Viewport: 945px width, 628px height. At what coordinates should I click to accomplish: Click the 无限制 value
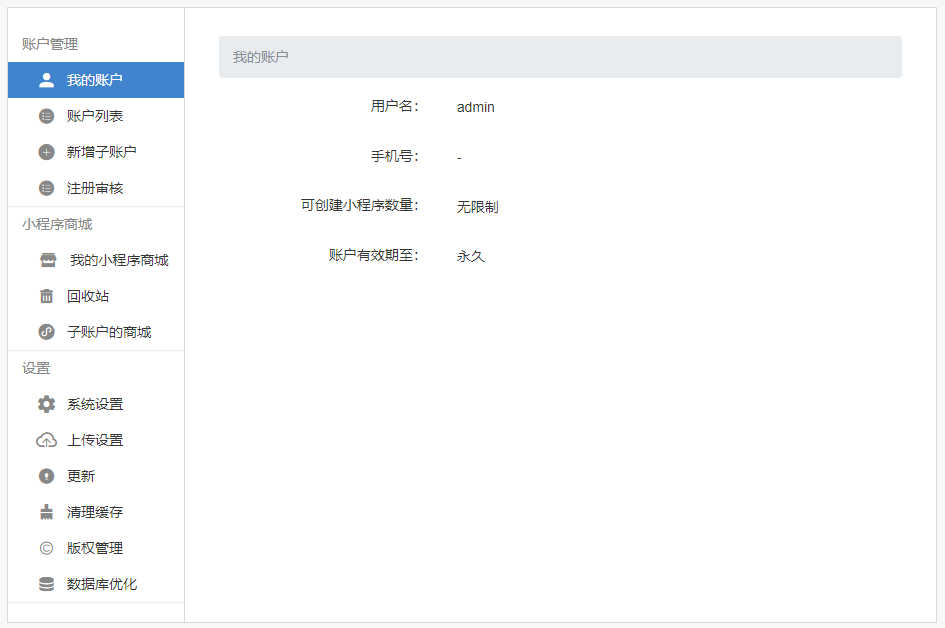477,207
